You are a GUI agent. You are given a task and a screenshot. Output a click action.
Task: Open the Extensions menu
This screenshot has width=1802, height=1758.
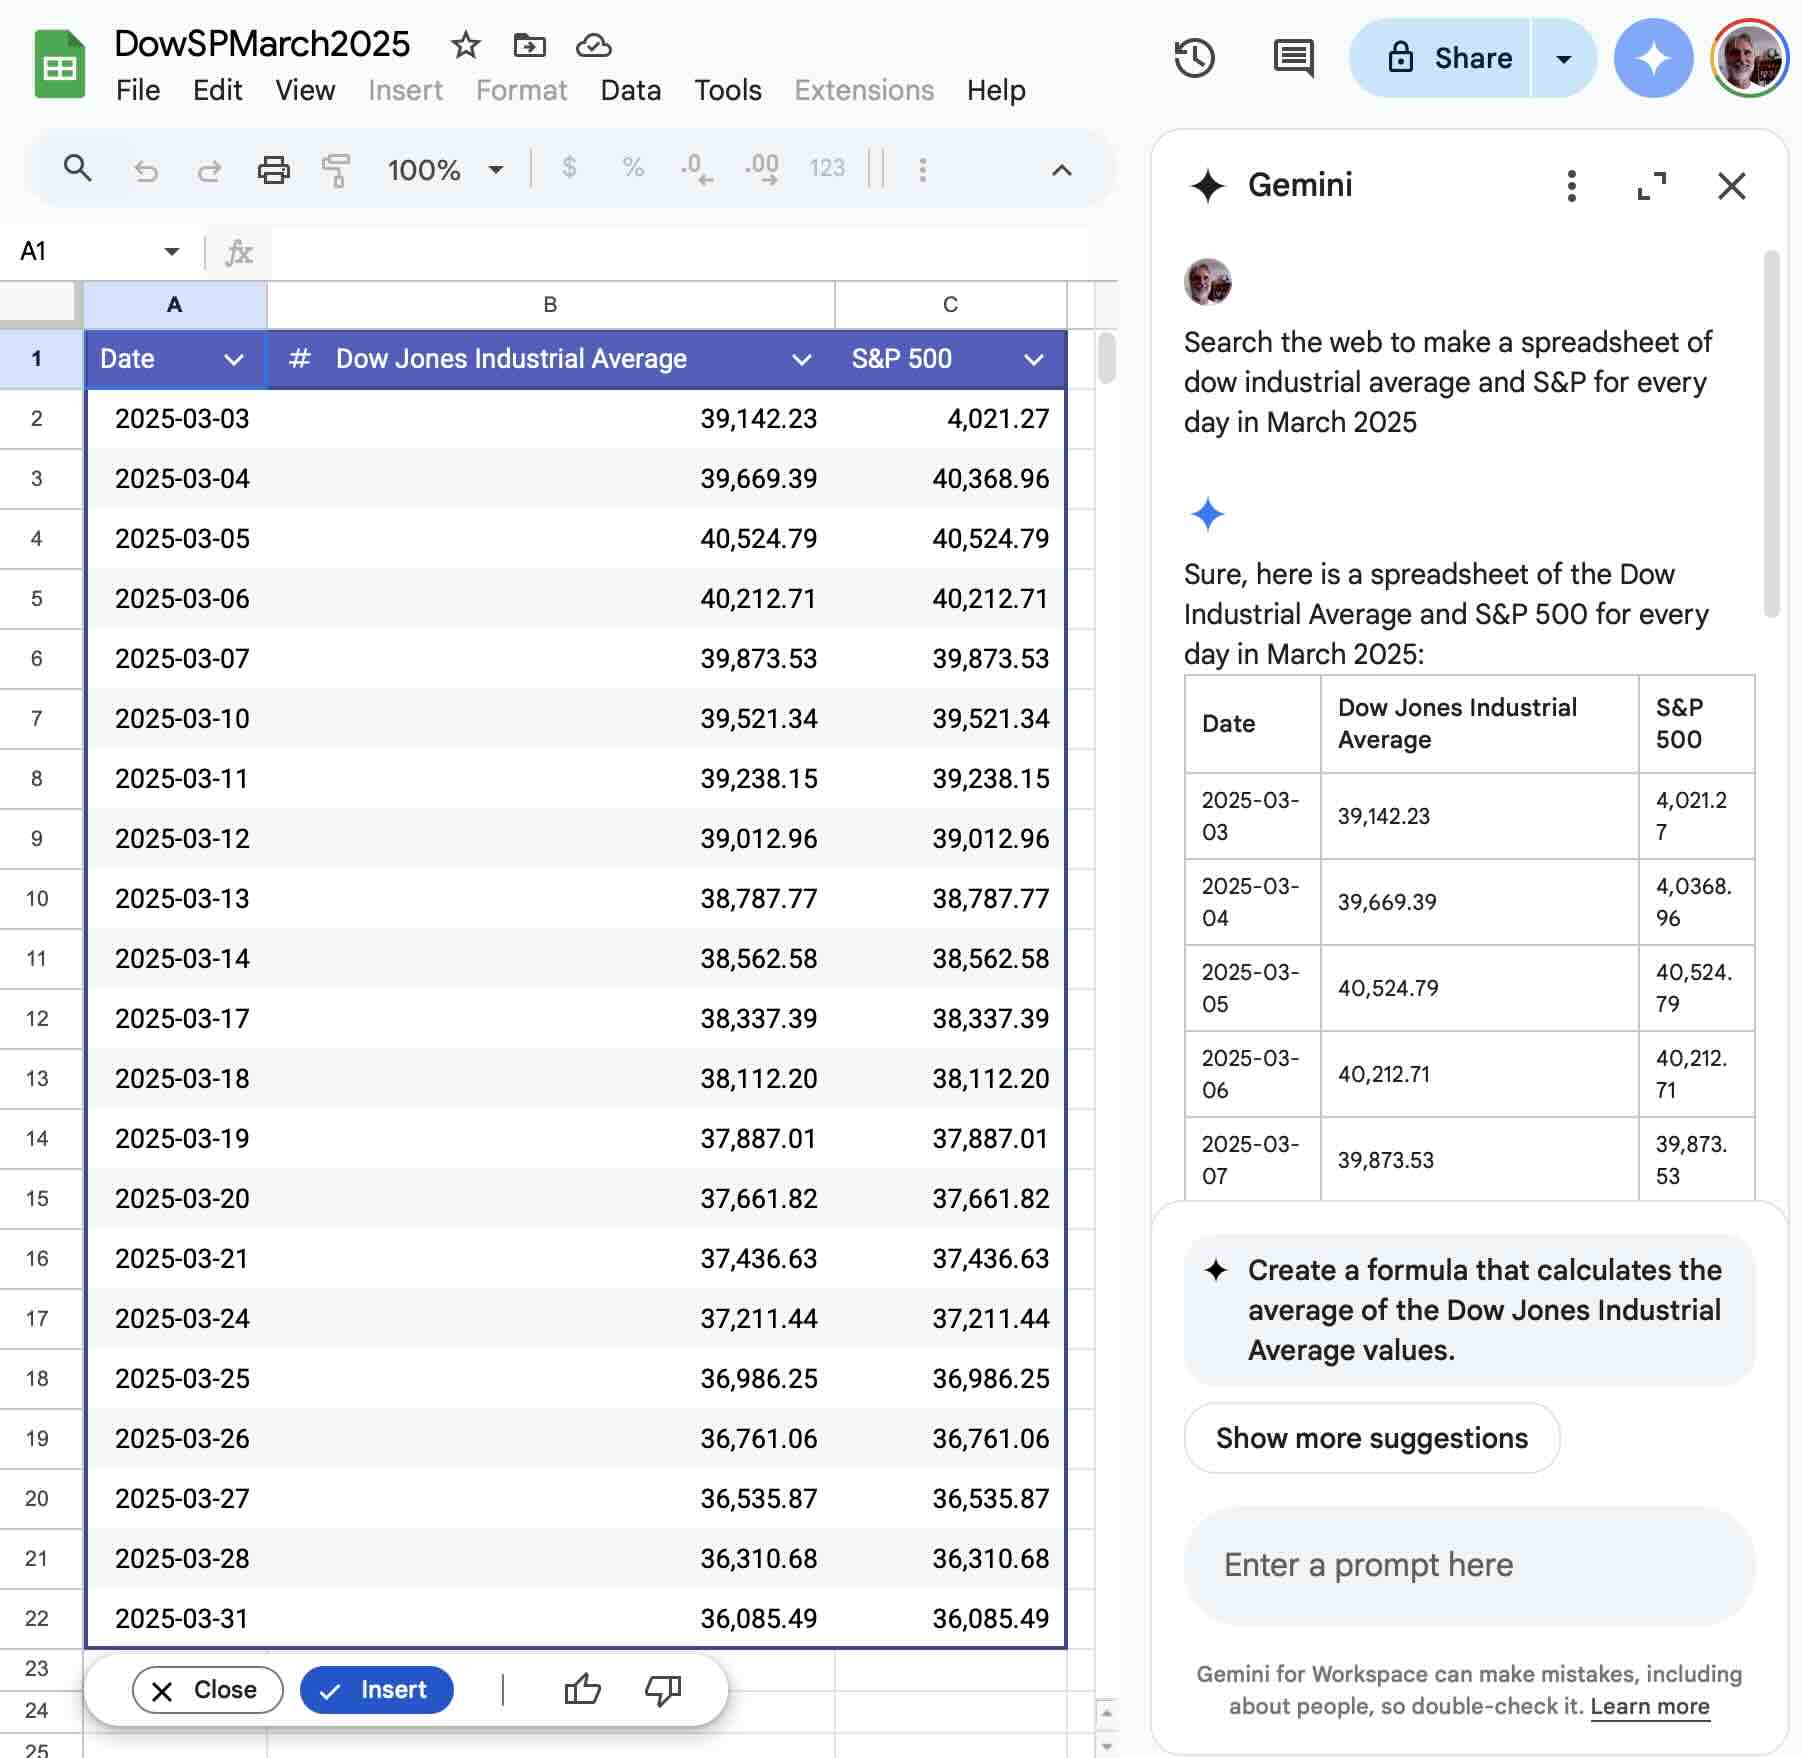(862, 90)
